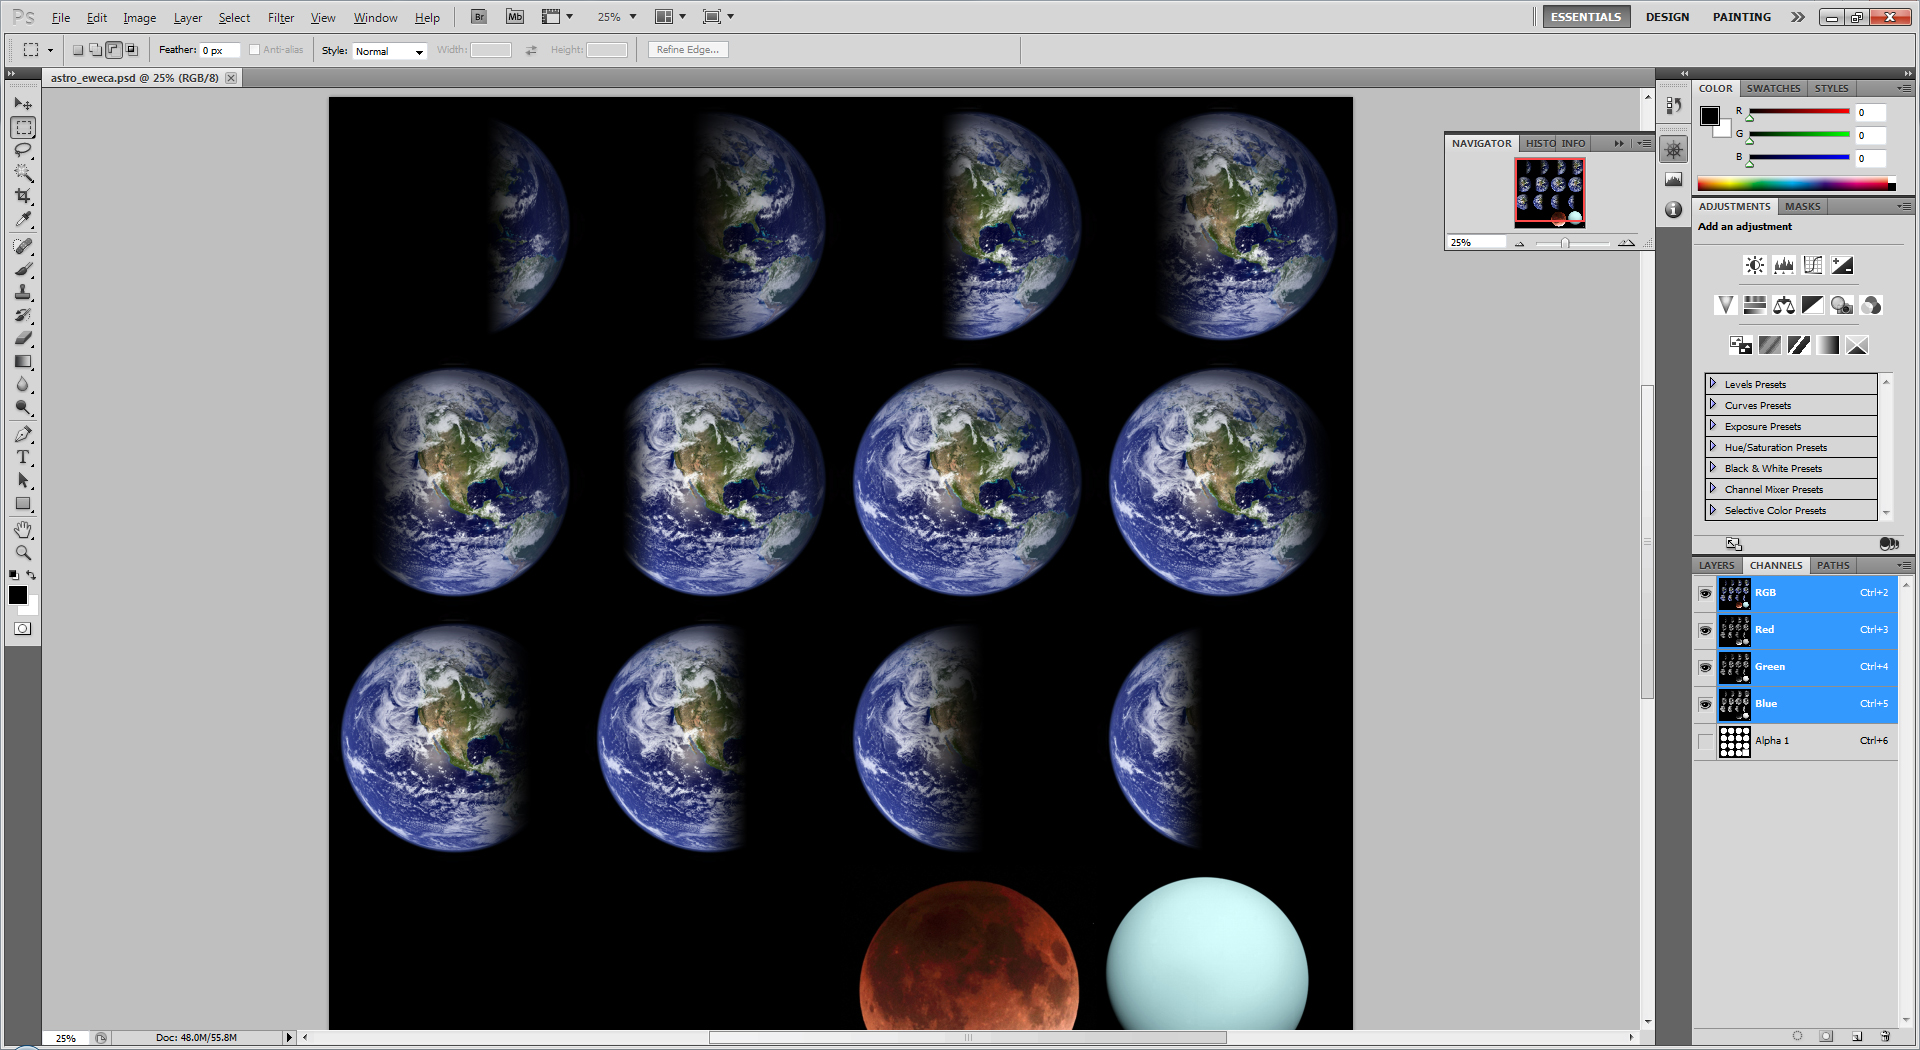Add an Exposure adjustment

pos(1842,265)
